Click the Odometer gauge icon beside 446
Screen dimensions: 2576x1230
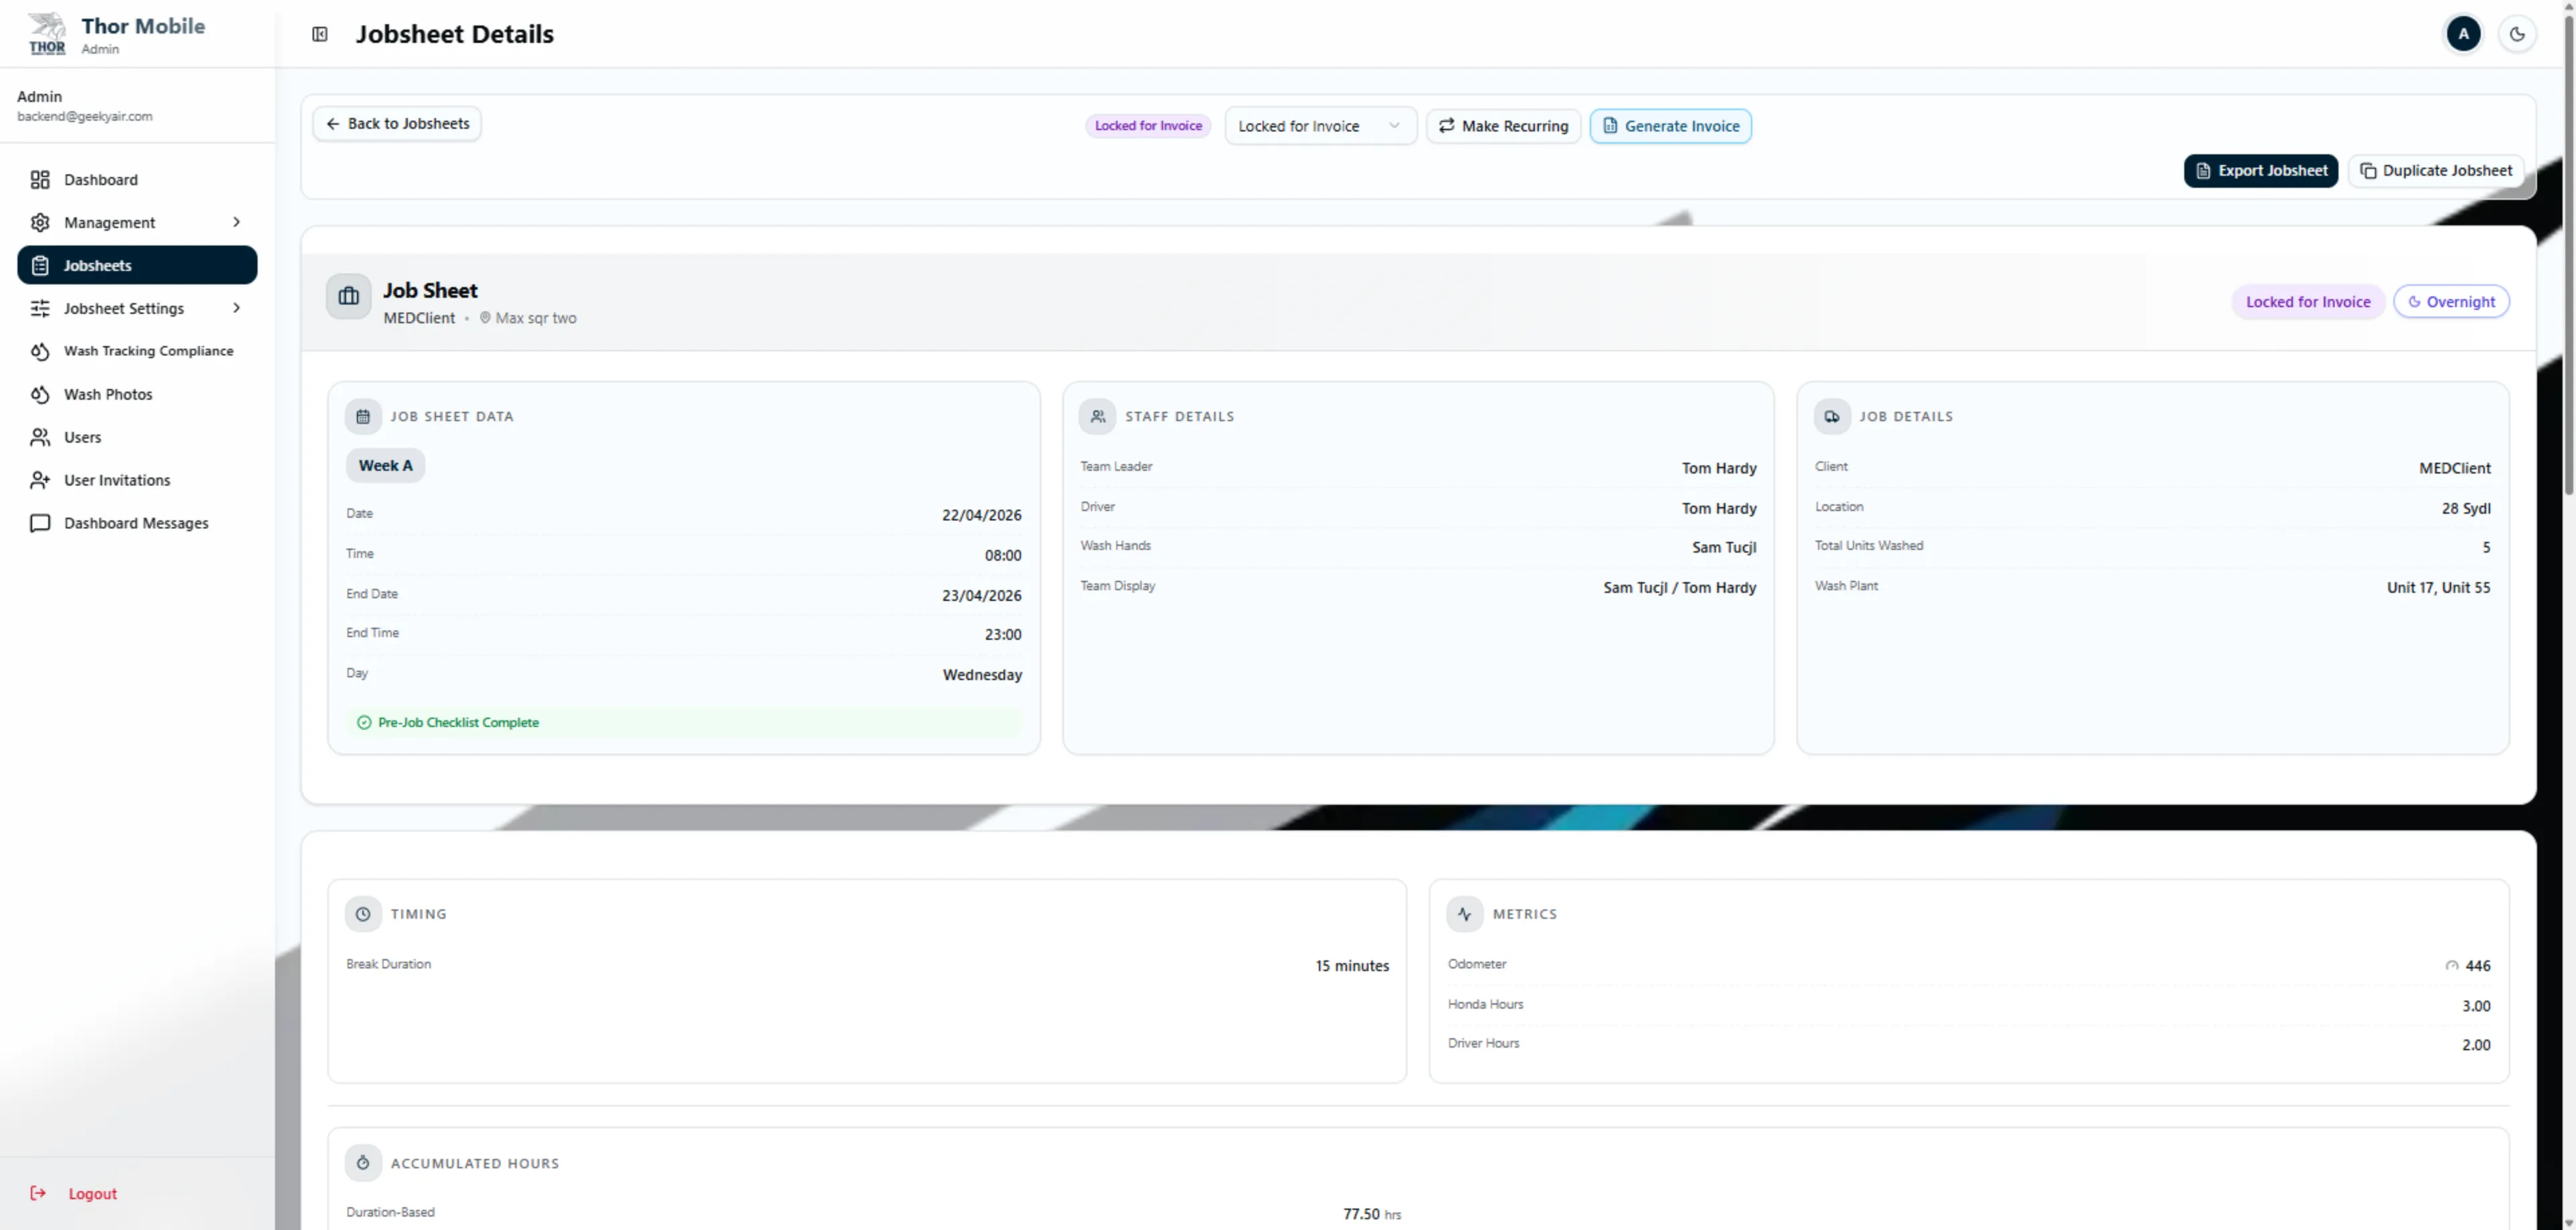tap(2452, 966)
